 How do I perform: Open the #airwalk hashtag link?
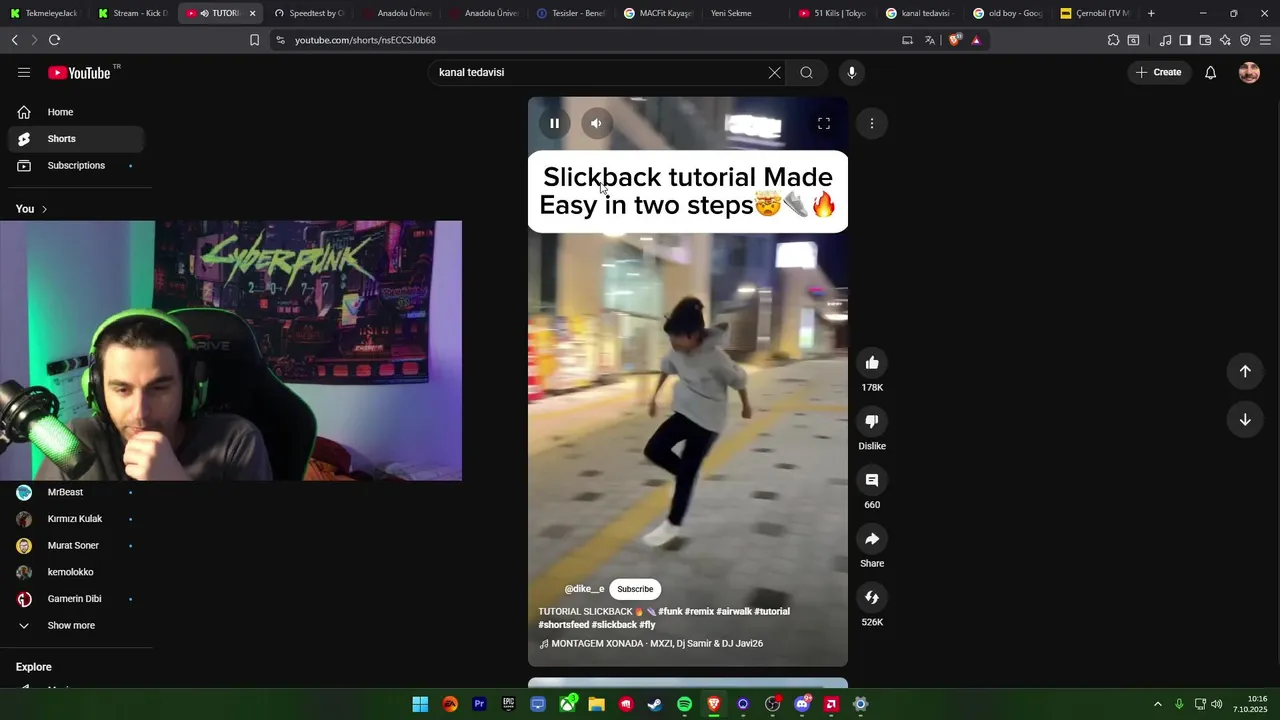coord(733,611)
